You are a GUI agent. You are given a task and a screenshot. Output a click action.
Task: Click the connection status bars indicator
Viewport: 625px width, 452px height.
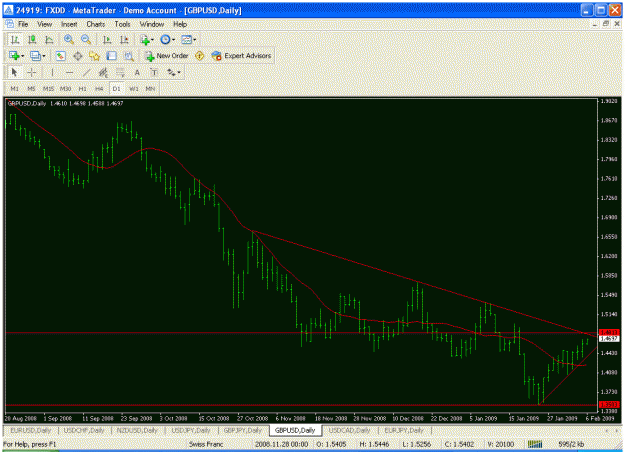(x=535, y=444)
